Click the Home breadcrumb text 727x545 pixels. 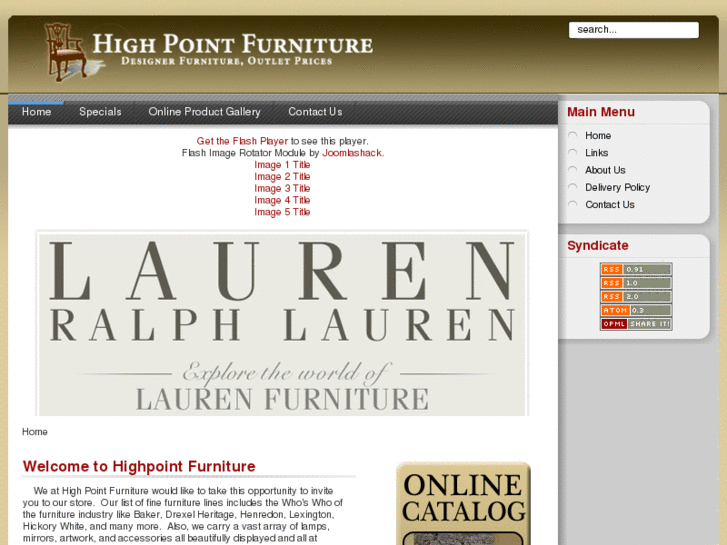pyautogui.click(x=35, y=432)
